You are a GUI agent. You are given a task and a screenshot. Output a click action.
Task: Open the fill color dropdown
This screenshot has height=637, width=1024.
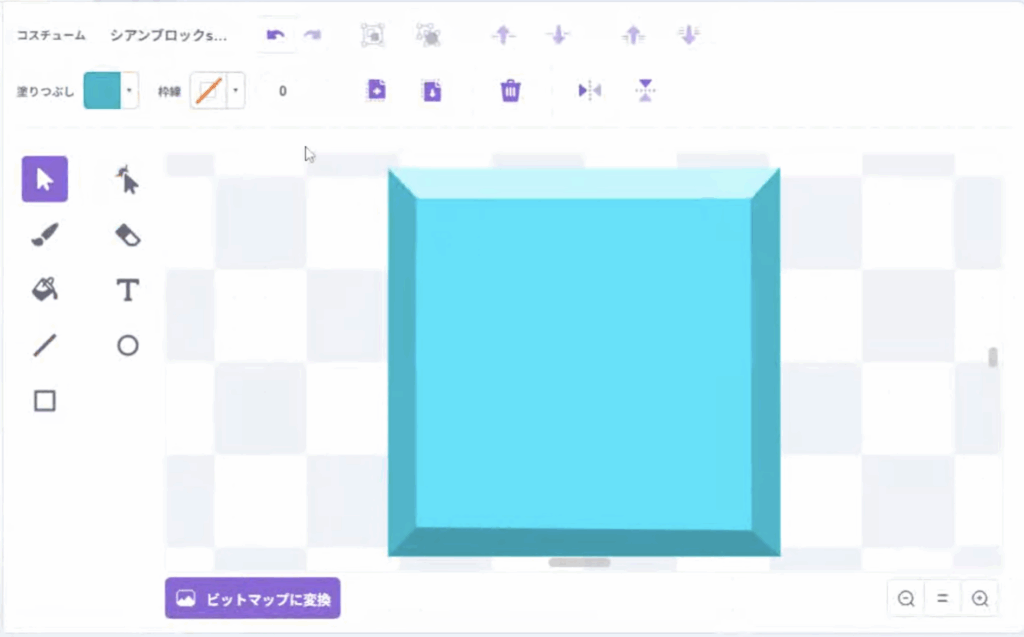click(x=129, y=91)
